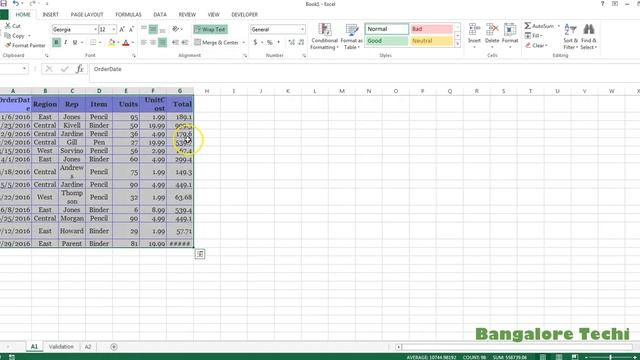Toggle center horizontal alignment
Viewport: 640px width, 360px height.
(x=153, y=42)
